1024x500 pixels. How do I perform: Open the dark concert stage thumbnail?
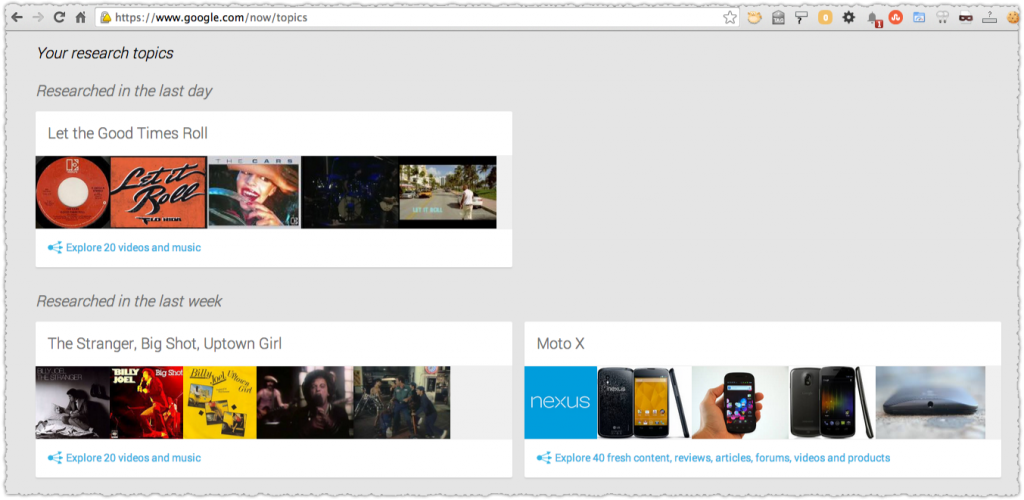click(x=349, y=193)
